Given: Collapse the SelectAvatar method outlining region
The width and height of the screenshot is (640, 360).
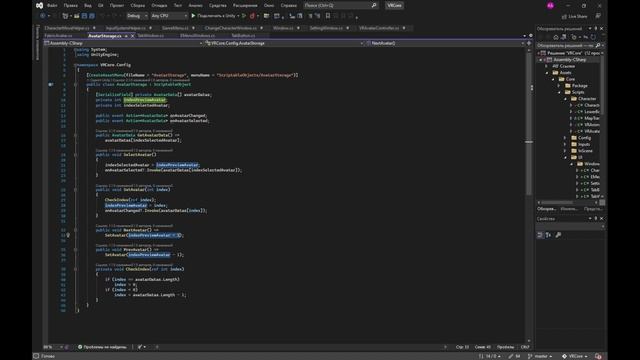Looking at the screenshot, I should [76, 155].
